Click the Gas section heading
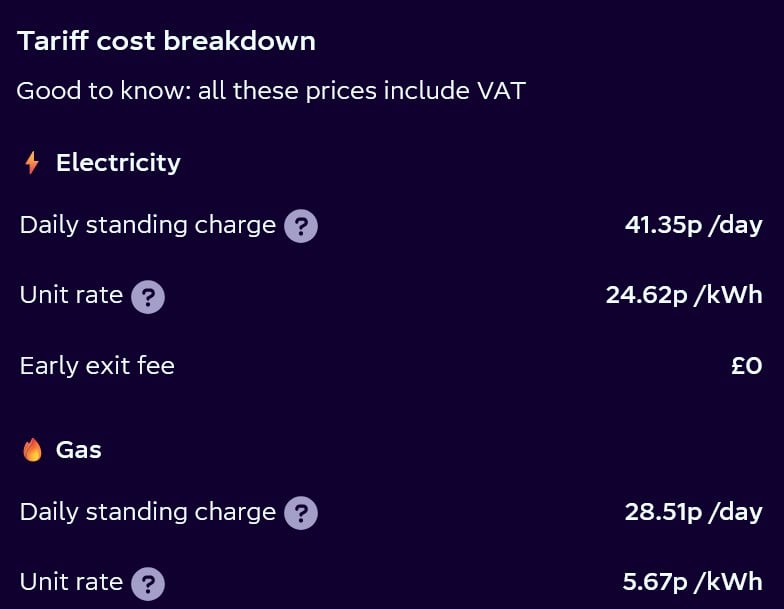Viewport: 784px width, 609px height. 78,450
